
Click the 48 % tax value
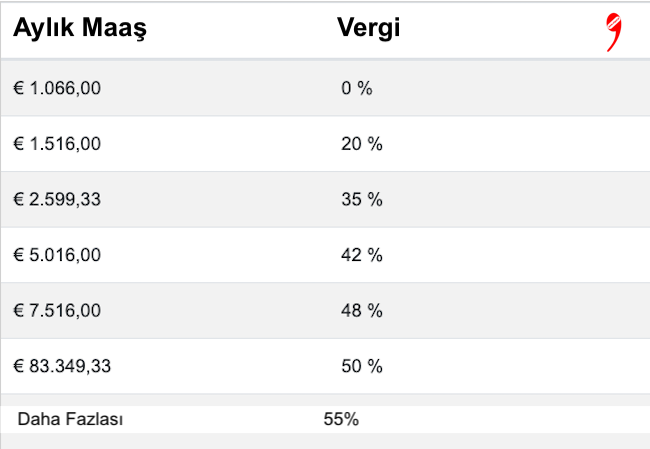[x=362, y=311]
